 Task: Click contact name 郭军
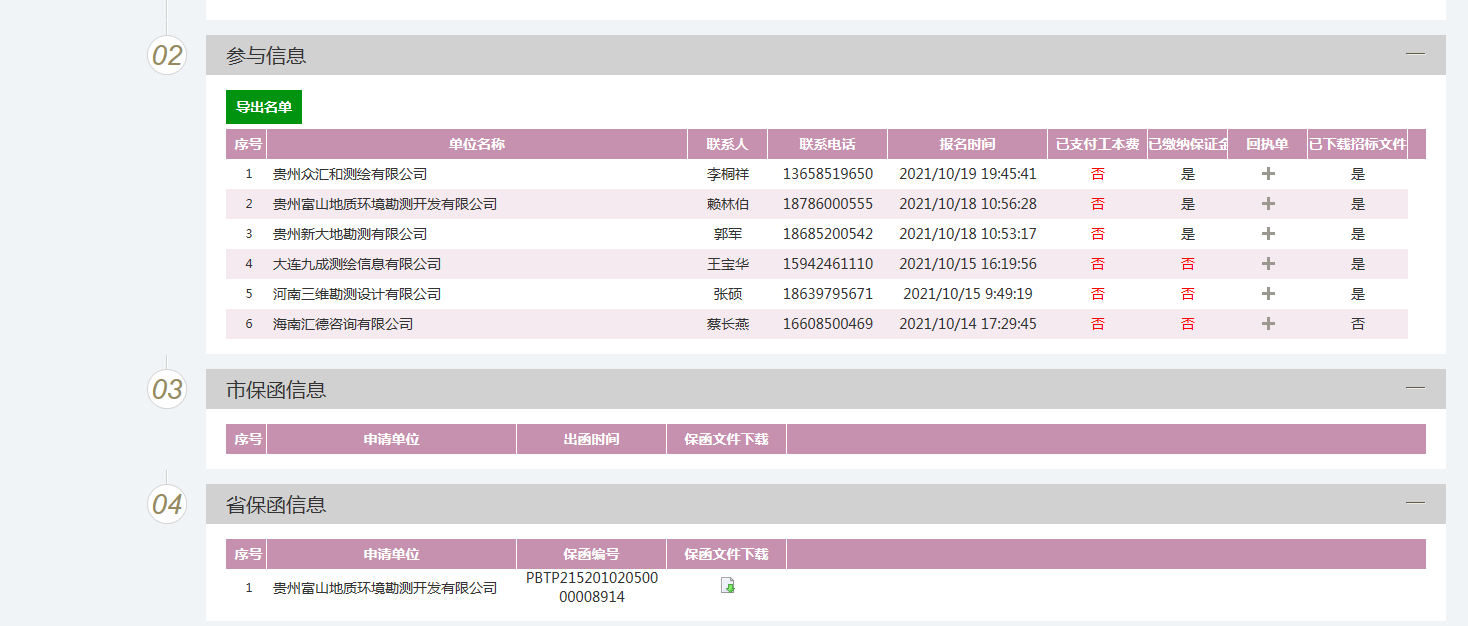(728, 234)
